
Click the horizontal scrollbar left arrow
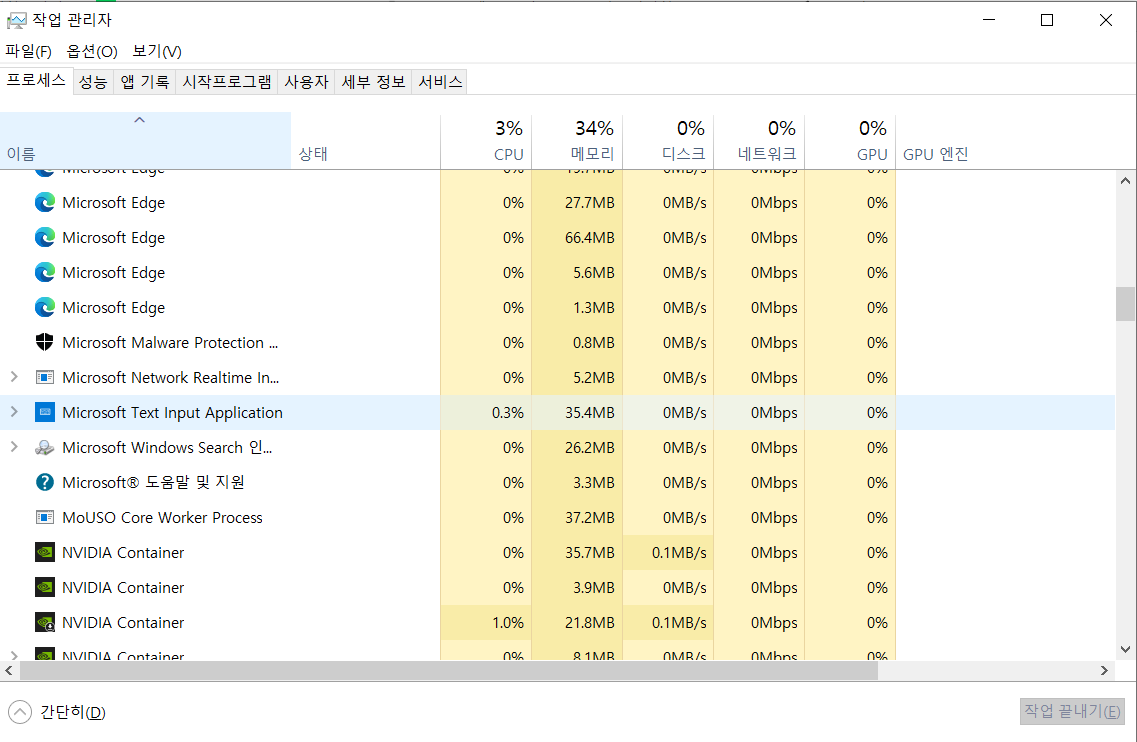click(x=9, y=671)
